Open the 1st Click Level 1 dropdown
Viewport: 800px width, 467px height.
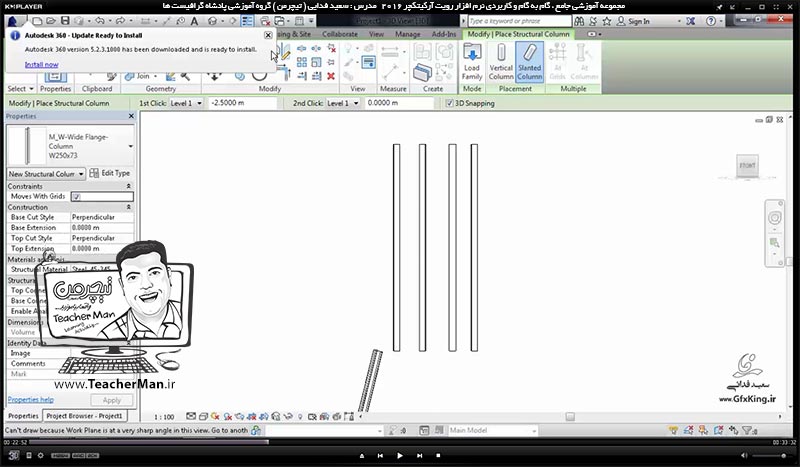[185, 103]
